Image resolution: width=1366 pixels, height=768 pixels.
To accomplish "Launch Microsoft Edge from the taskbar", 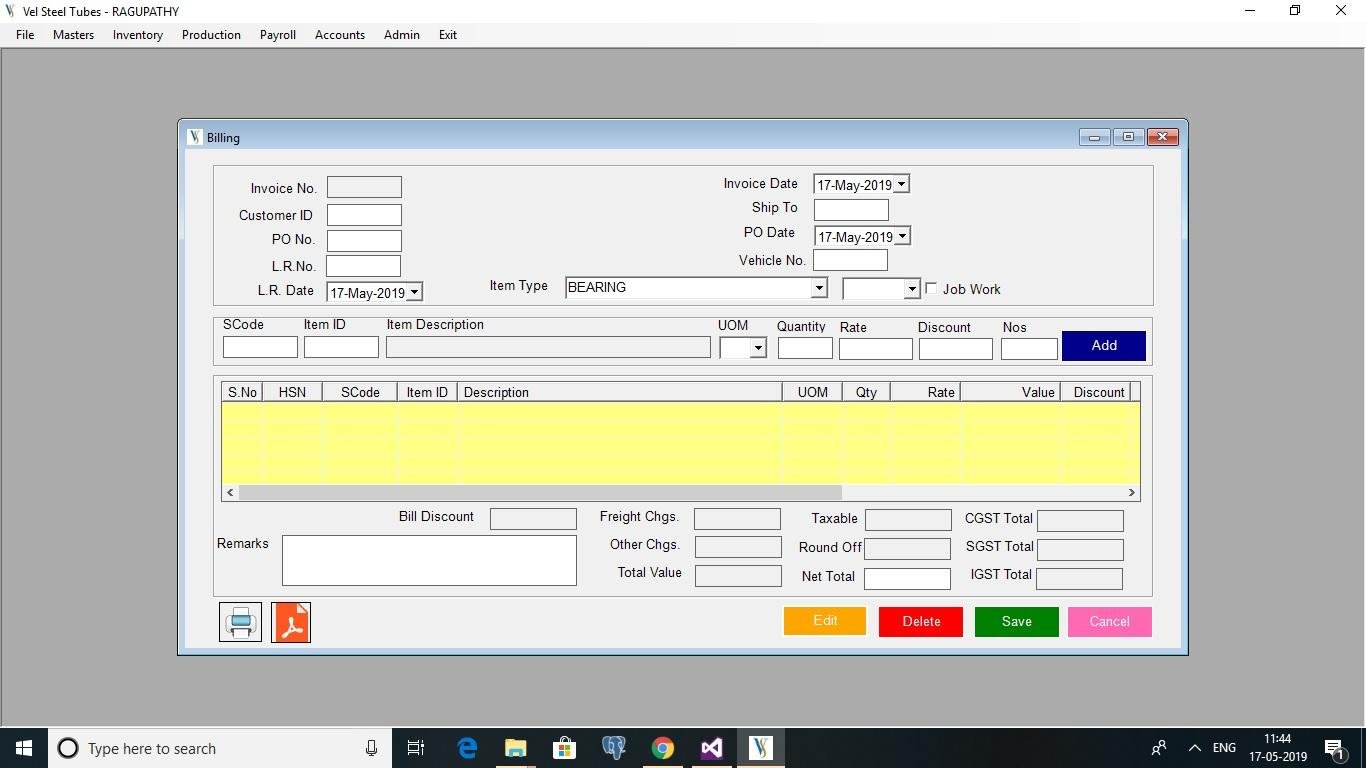I will click(x=467, y=748).
